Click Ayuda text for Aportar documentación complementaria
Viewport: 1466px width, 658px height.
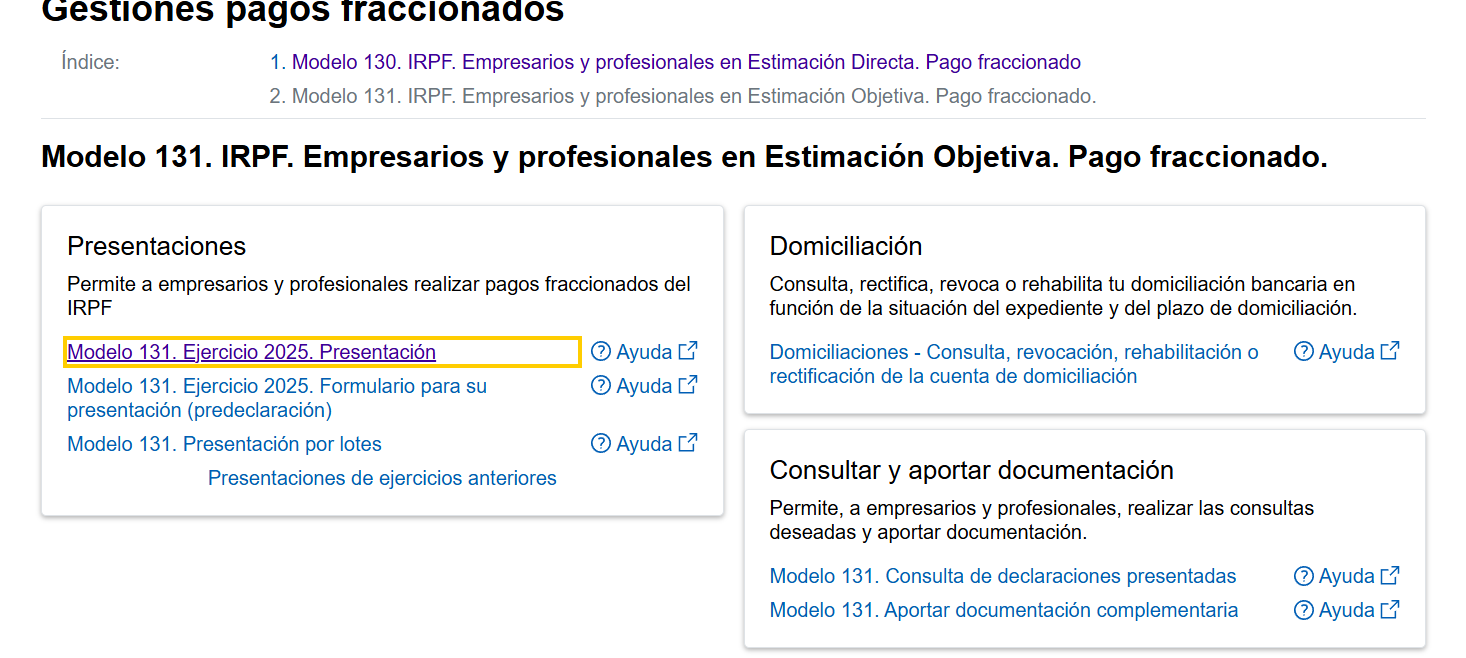pos(1347,610)
